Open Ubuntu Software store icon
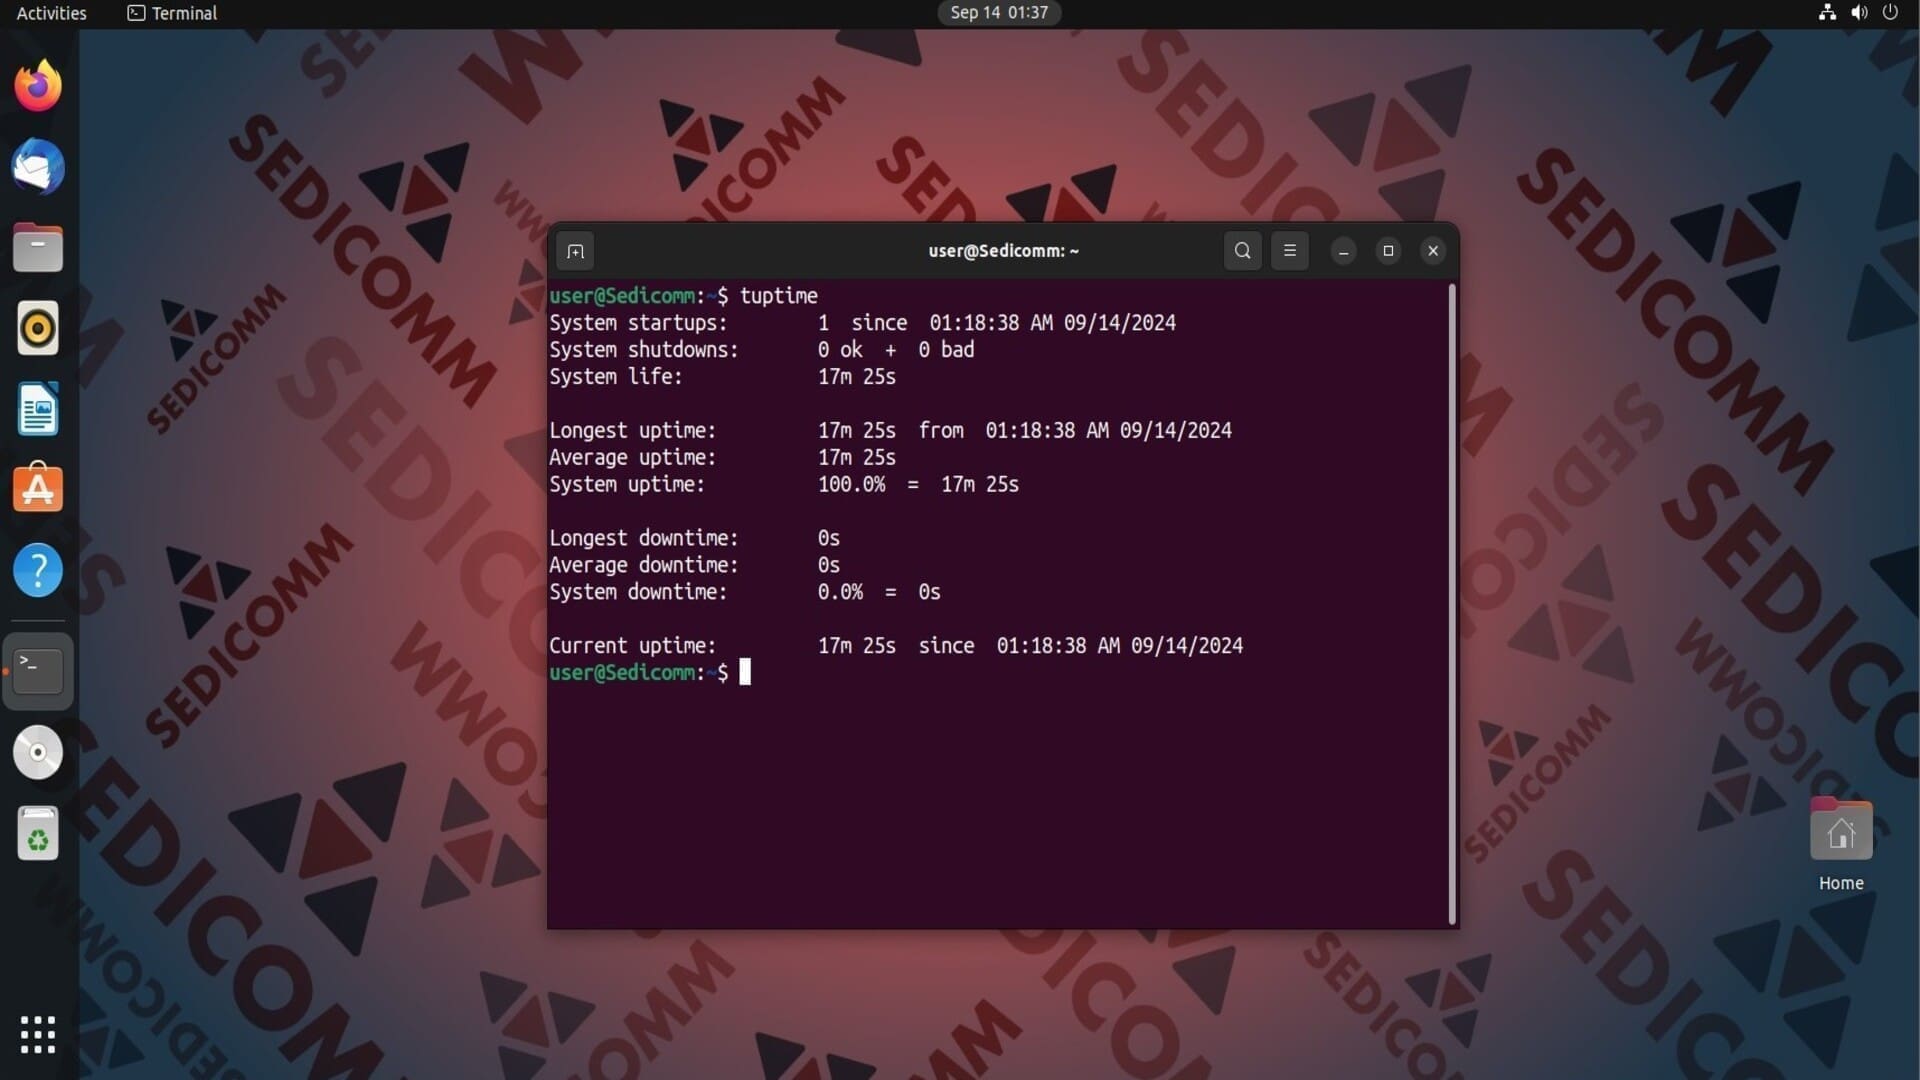Screen dimensions: 1920x1080 click(38, 489)
